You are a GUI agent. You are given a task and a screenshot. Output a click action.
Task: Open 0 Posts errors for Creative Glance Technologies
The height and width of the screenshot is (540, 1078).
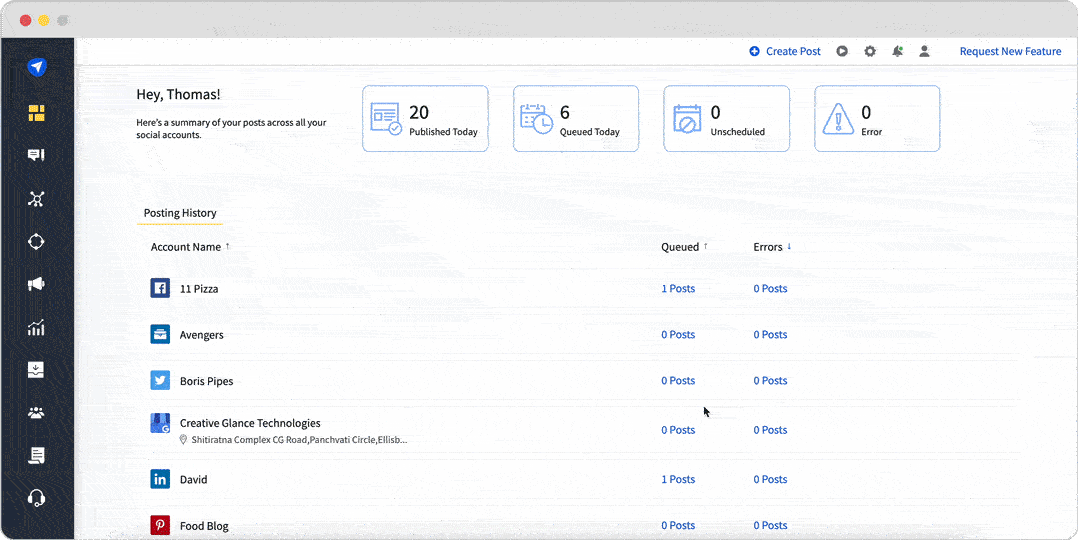tap(770, 430)
